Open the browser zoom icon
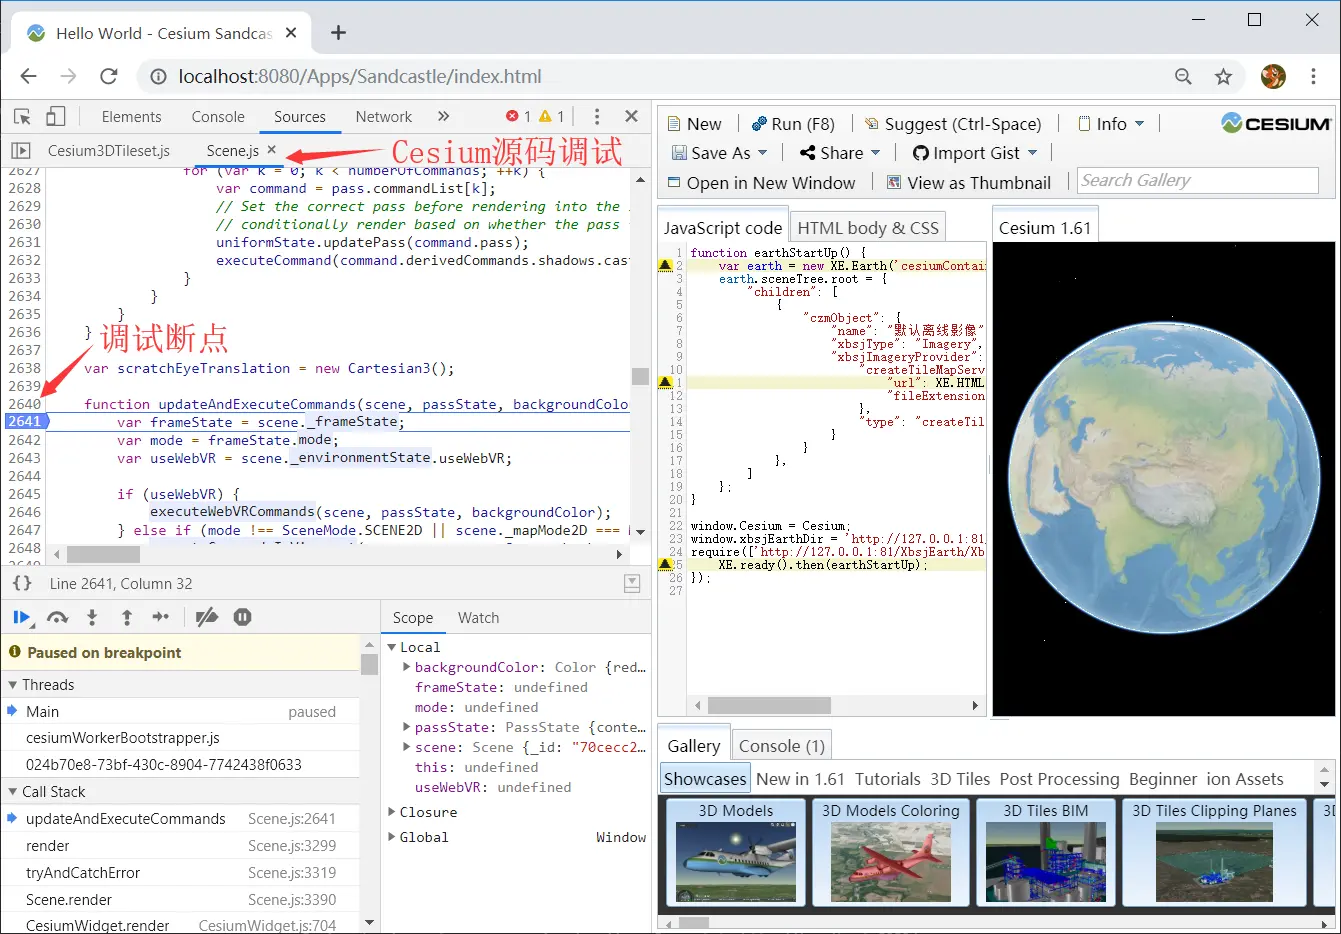1341x934 pixels. tap(1183, 76)
